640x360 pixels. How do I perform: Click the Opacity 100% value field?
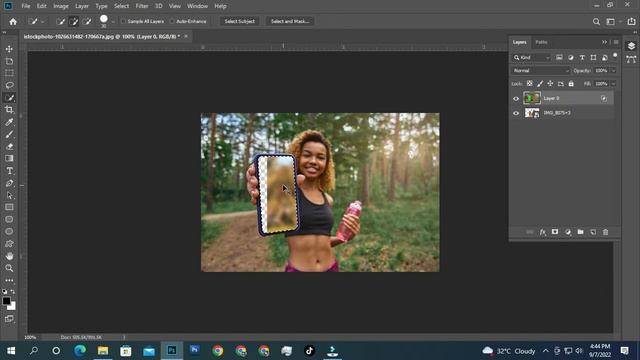coord(602,71)
